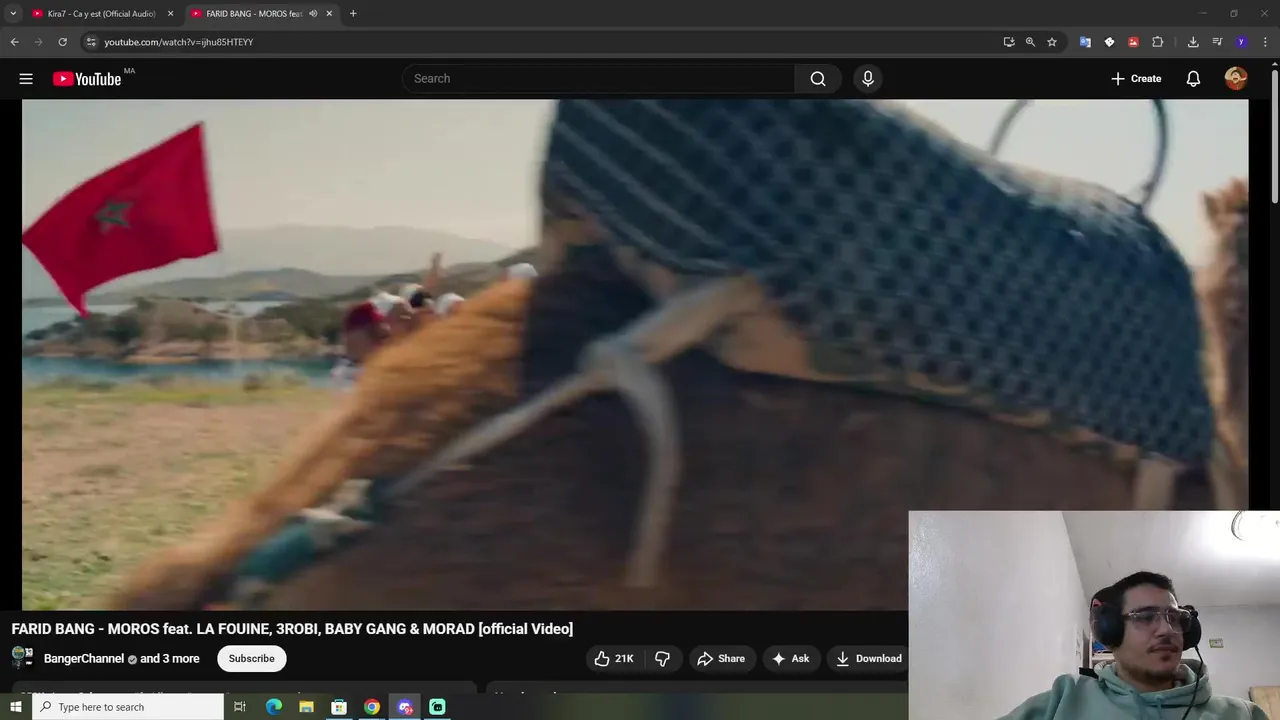The height and width of the screenshot is (720, 1280).
Task: Like the video with 21K likes
Action: [614, 658]
